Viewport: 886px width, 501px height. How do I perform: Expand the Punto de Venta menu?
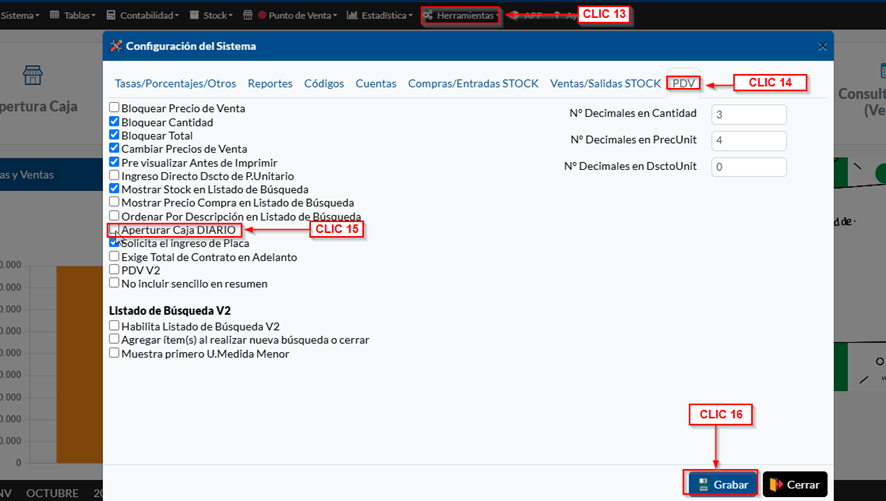(298, 16)
